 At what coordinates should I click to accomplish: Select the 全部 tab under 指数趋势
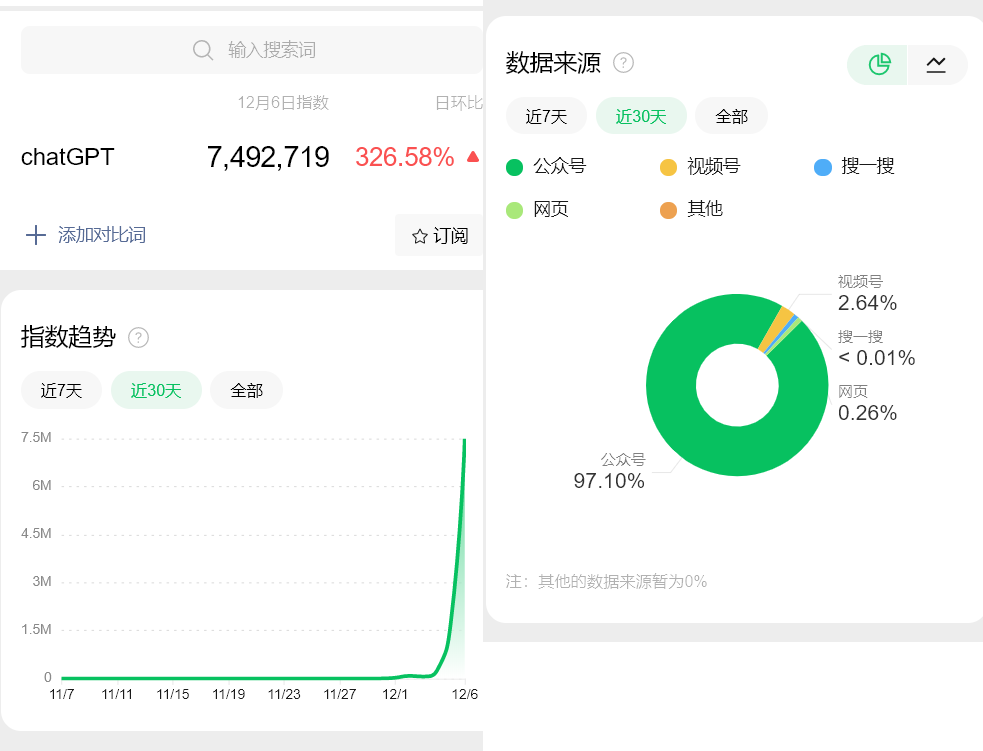tap(246, 390)
